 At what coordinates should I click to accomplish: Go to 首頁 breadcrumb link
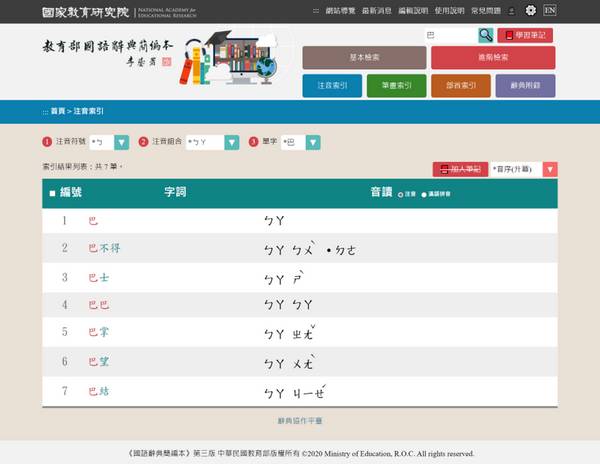(x=58, y=111)
